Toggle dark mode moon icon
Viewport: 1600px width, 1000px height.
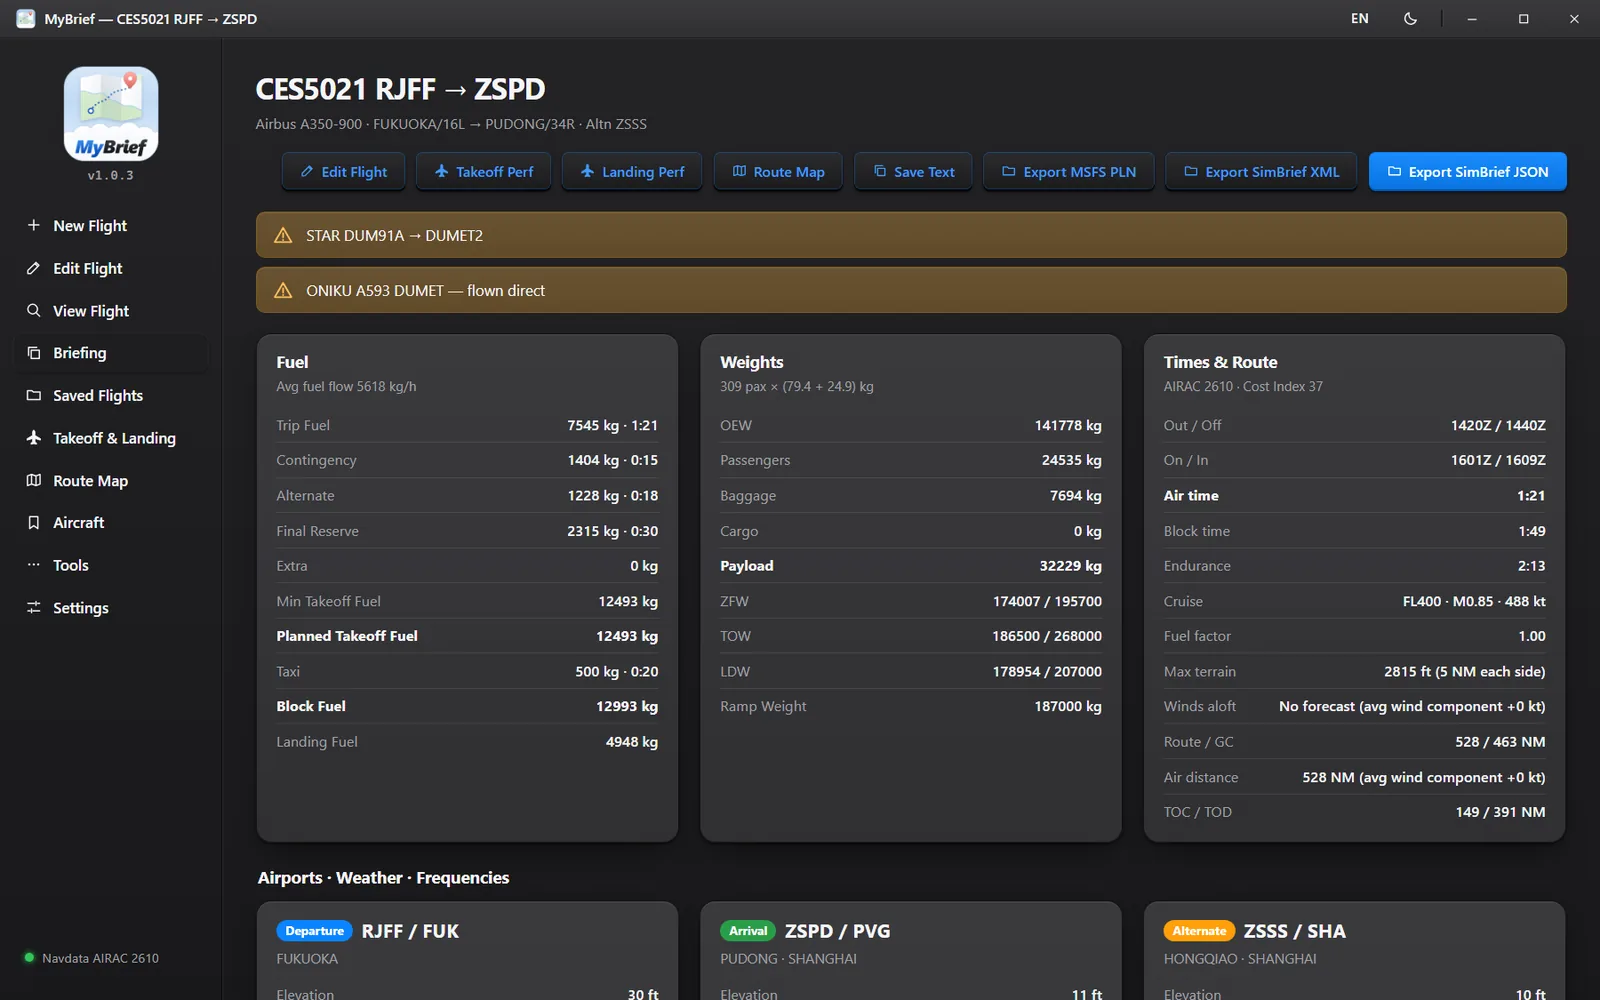1410,19
